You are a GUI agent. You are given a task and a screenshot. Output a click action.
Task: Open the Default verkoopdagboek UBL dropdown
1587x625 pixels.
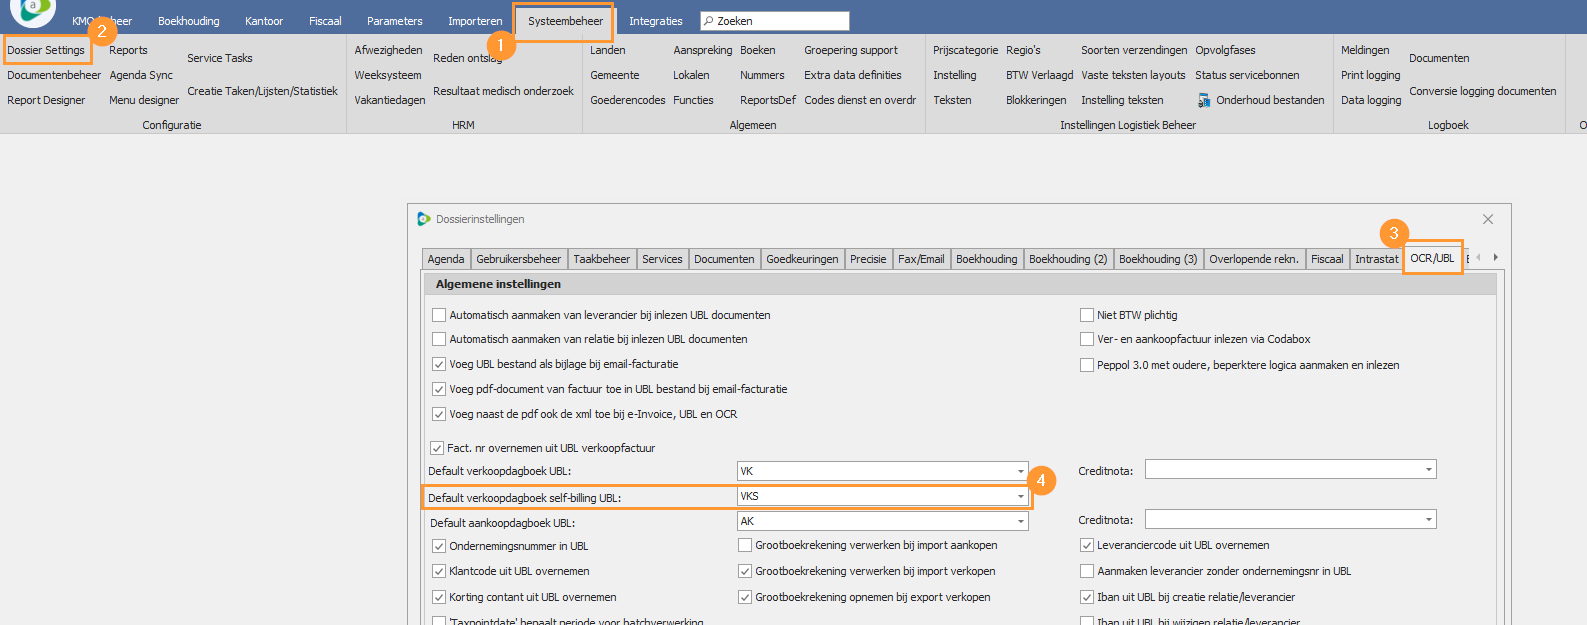(x=1020, y=471)
